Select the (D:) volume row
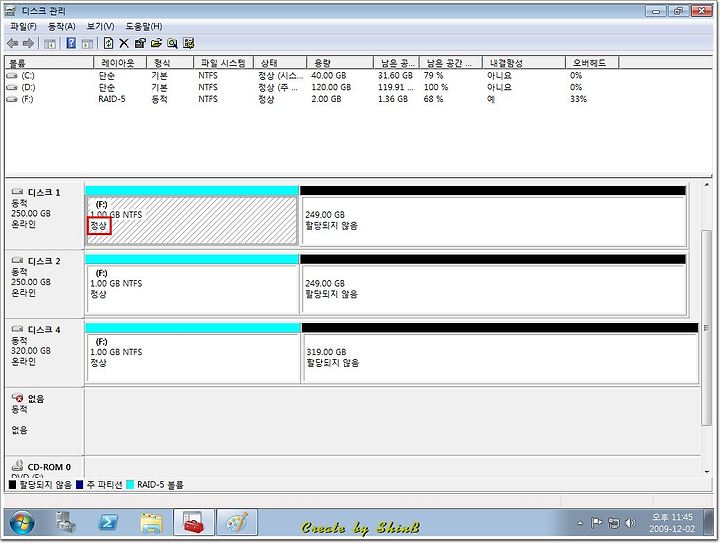Viewport: 720px width, 543px height. [x=312, y=87]
